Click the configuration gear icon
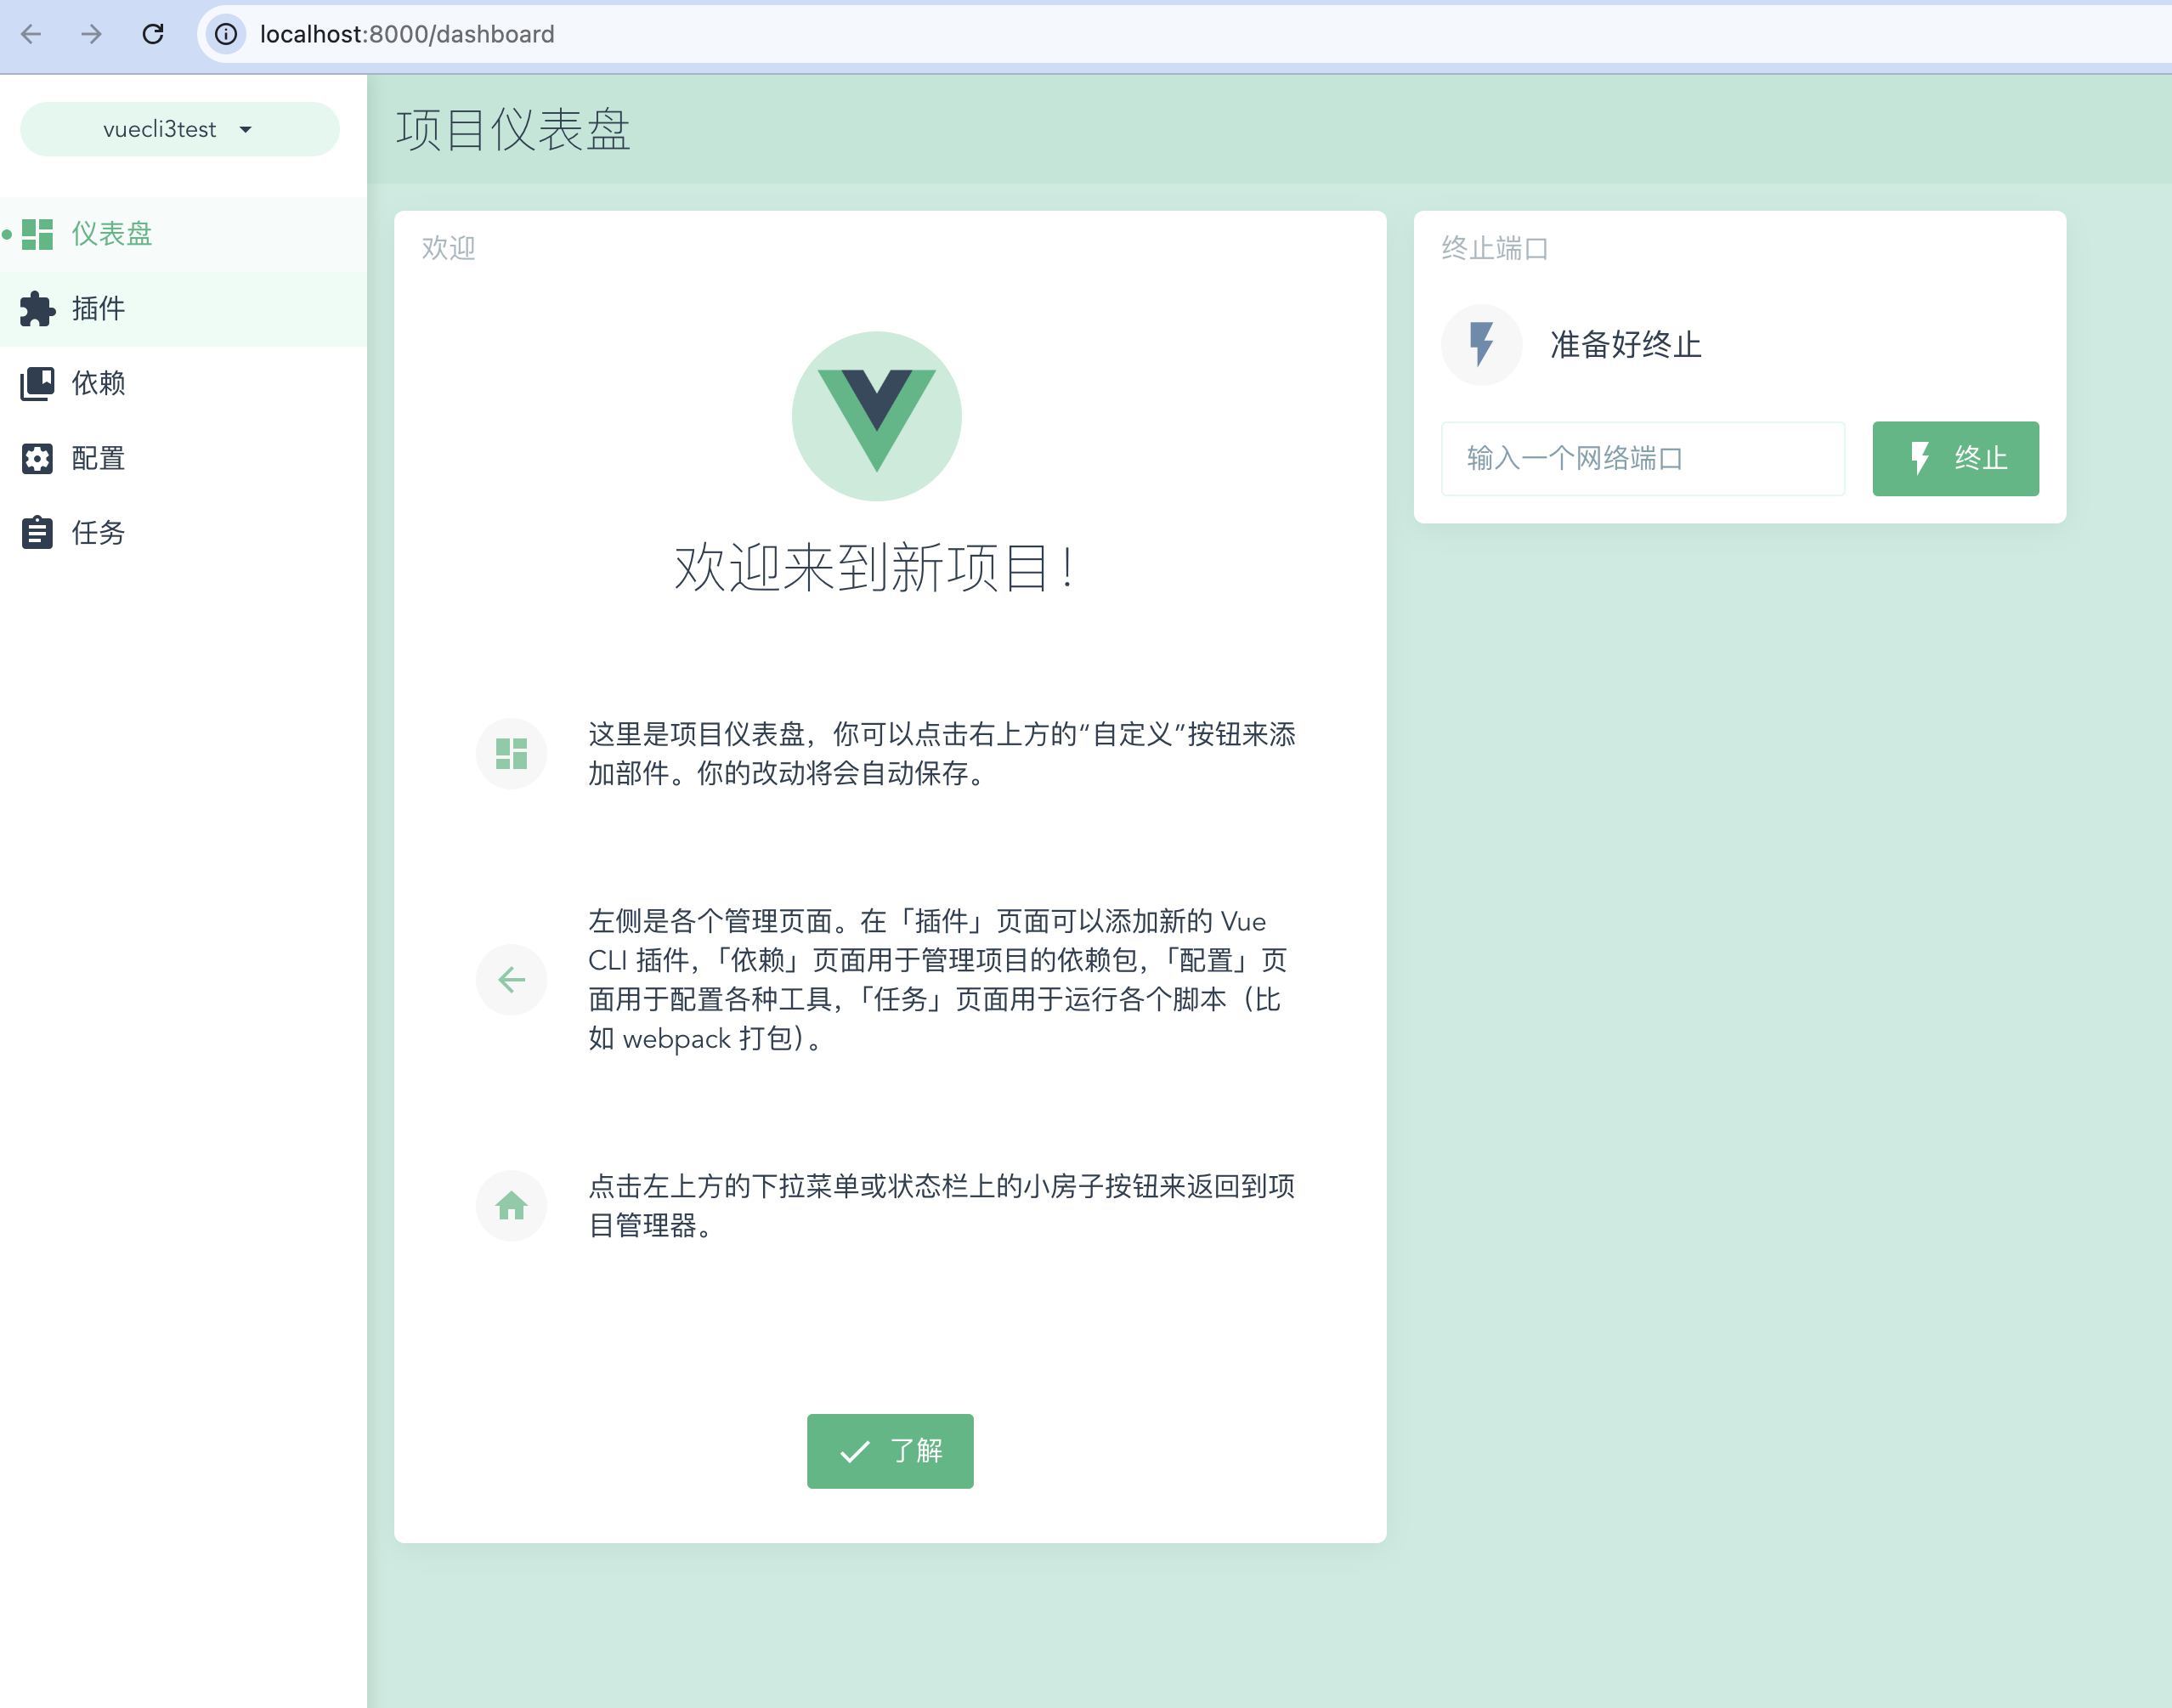 (x=37, y=458)
